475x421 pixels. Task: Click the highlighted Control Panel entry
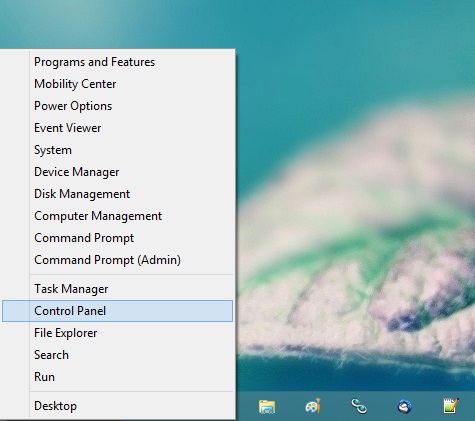pyautogui.click(x=117, y=311)
